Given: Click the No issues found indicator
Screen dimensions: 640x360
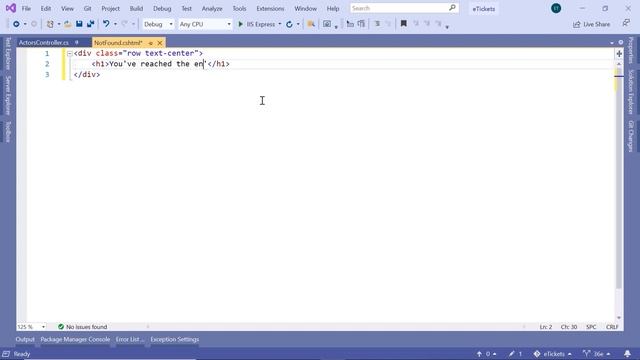Looking at the screenshot, I should coord(82,327).
